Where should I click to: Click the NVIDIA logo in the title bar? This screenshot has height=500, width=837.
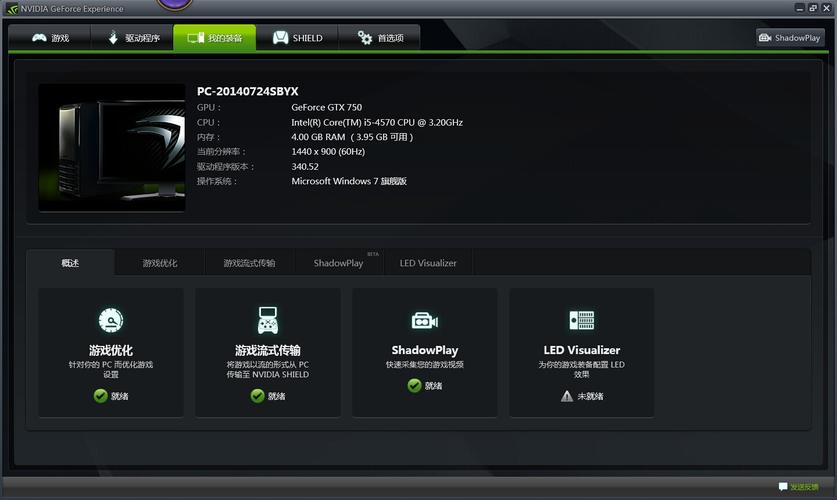(x=12, y=9)
